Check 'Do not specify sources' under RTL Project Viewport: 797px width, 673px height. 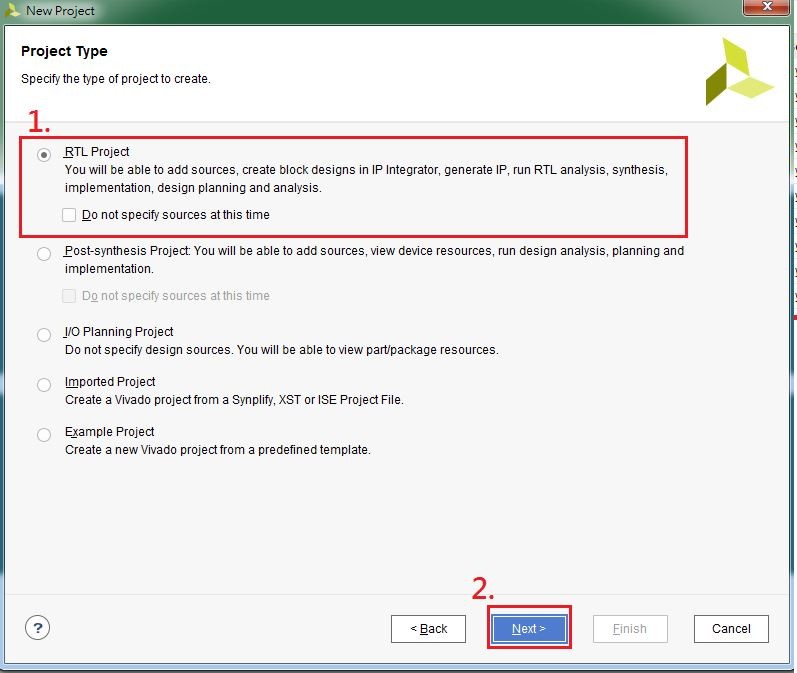pyautogui.click(x=69, y=215)
